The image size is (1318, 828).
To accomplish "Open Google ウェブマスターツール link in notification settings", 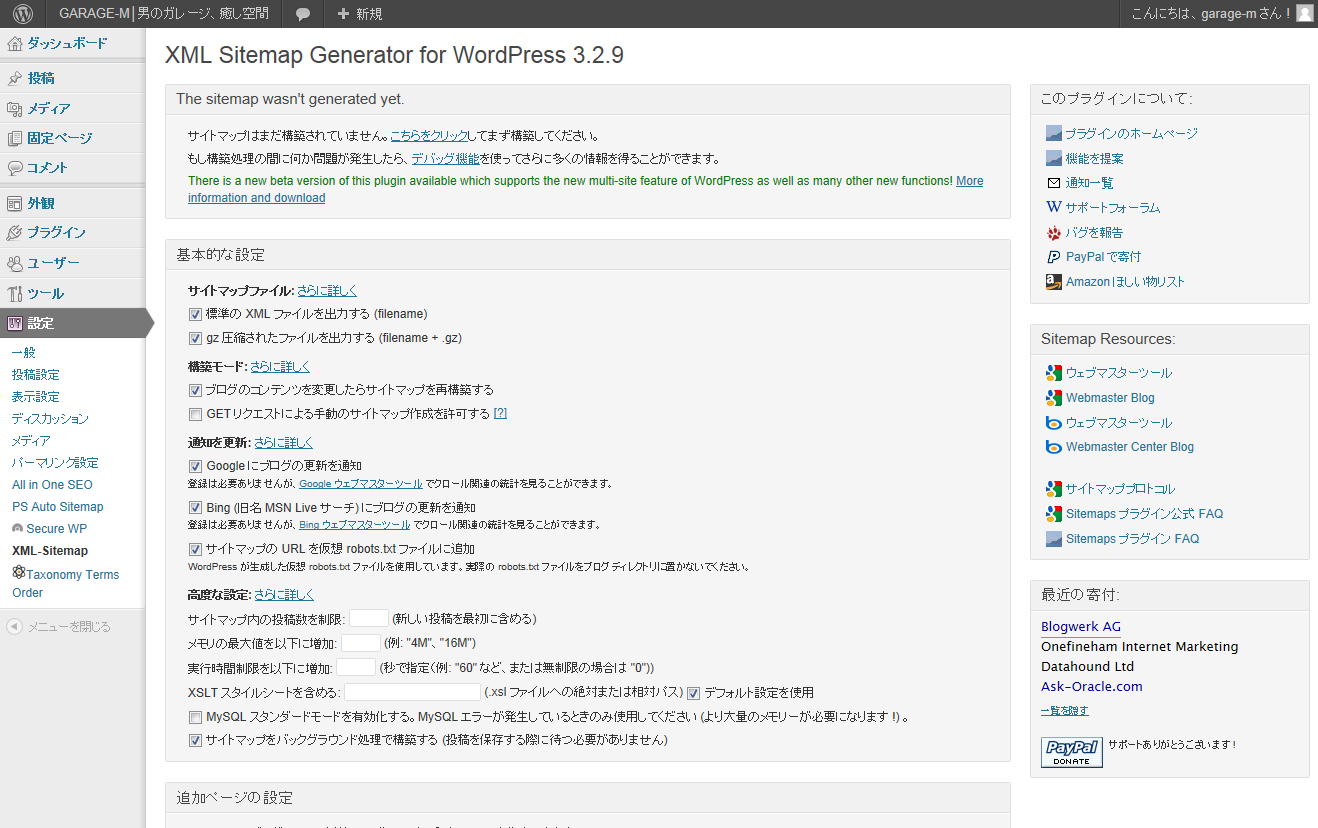I will click(x=361, y=484).
